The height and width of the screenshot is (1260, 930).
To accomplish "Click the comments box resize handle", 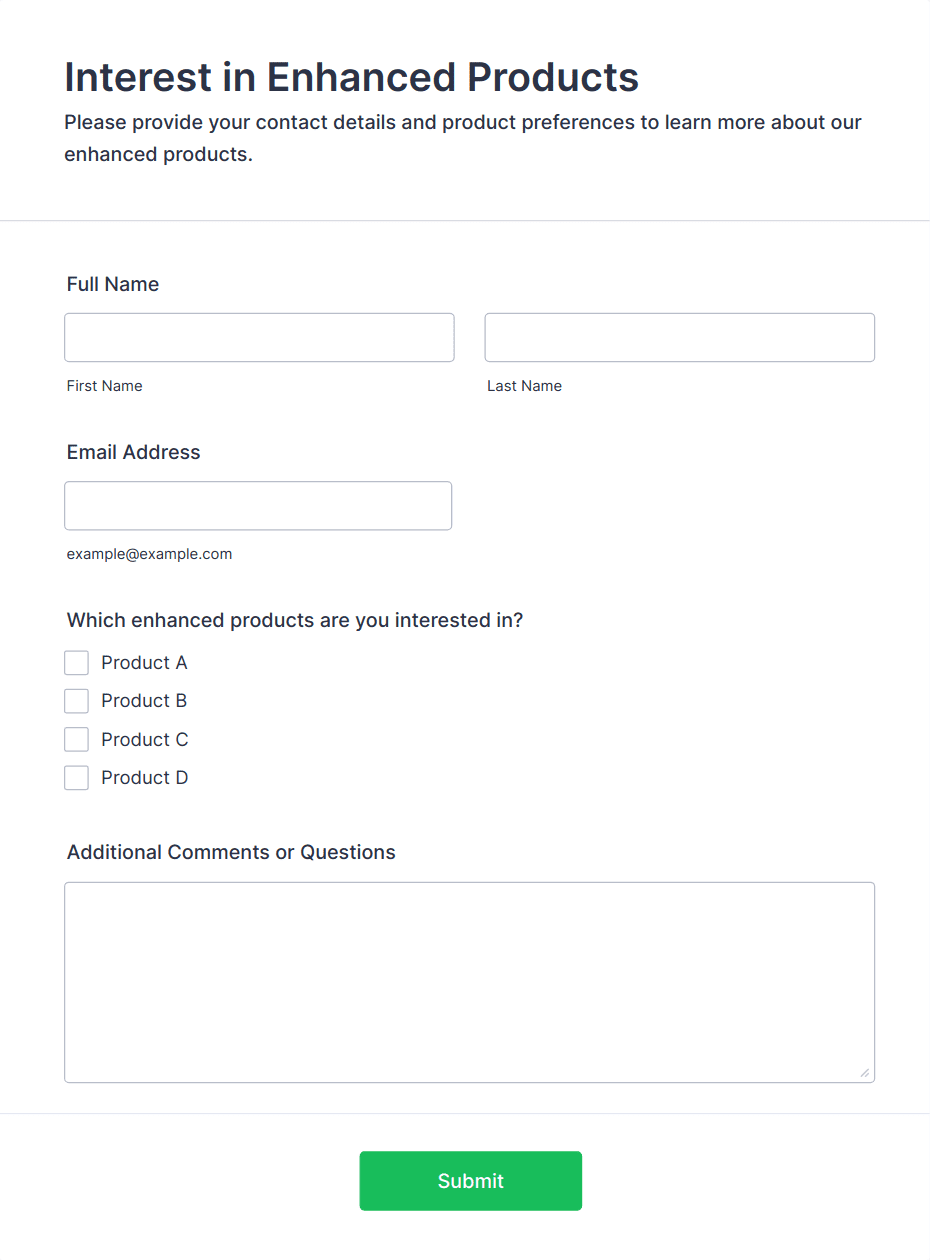I will tap(864, 1073).
